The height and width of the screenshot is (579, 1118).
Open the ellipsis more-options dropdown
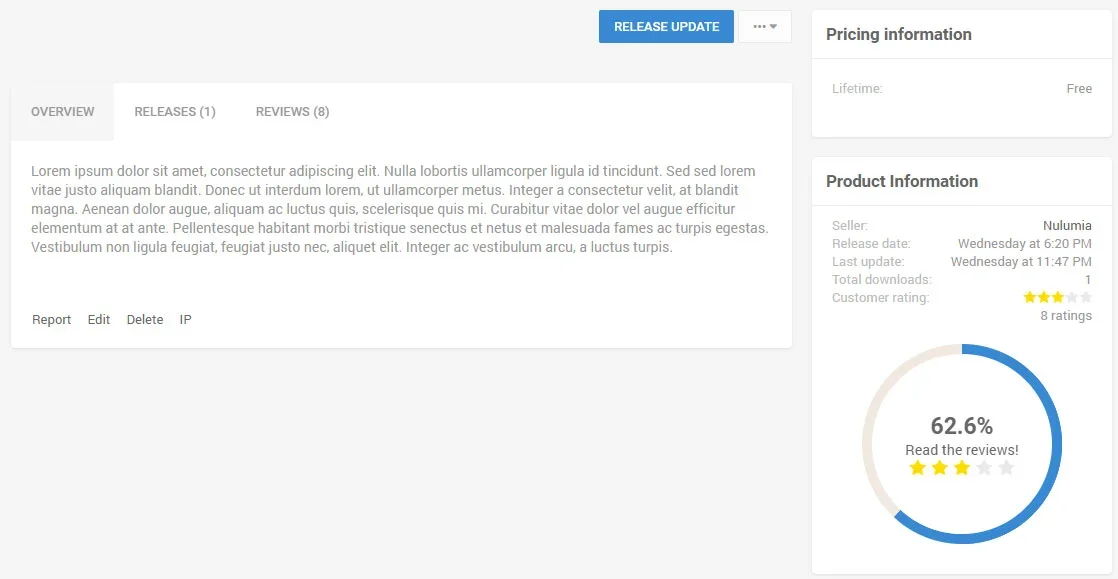(x=765, y=26)
